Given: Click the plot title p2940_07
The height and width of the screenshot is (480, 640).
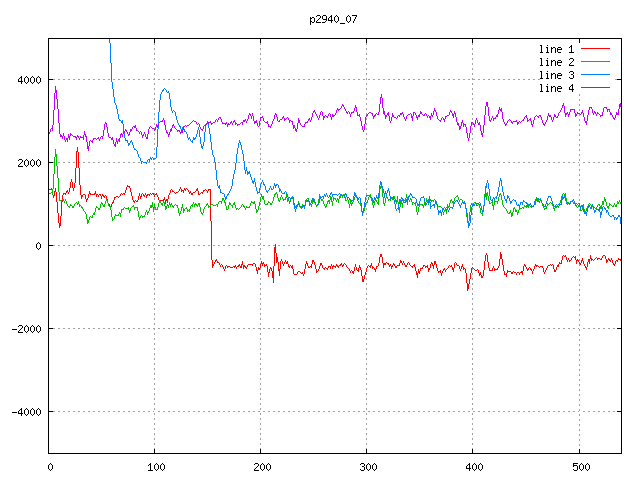Looking at the screenshot, I should click(x=334, y=20).
